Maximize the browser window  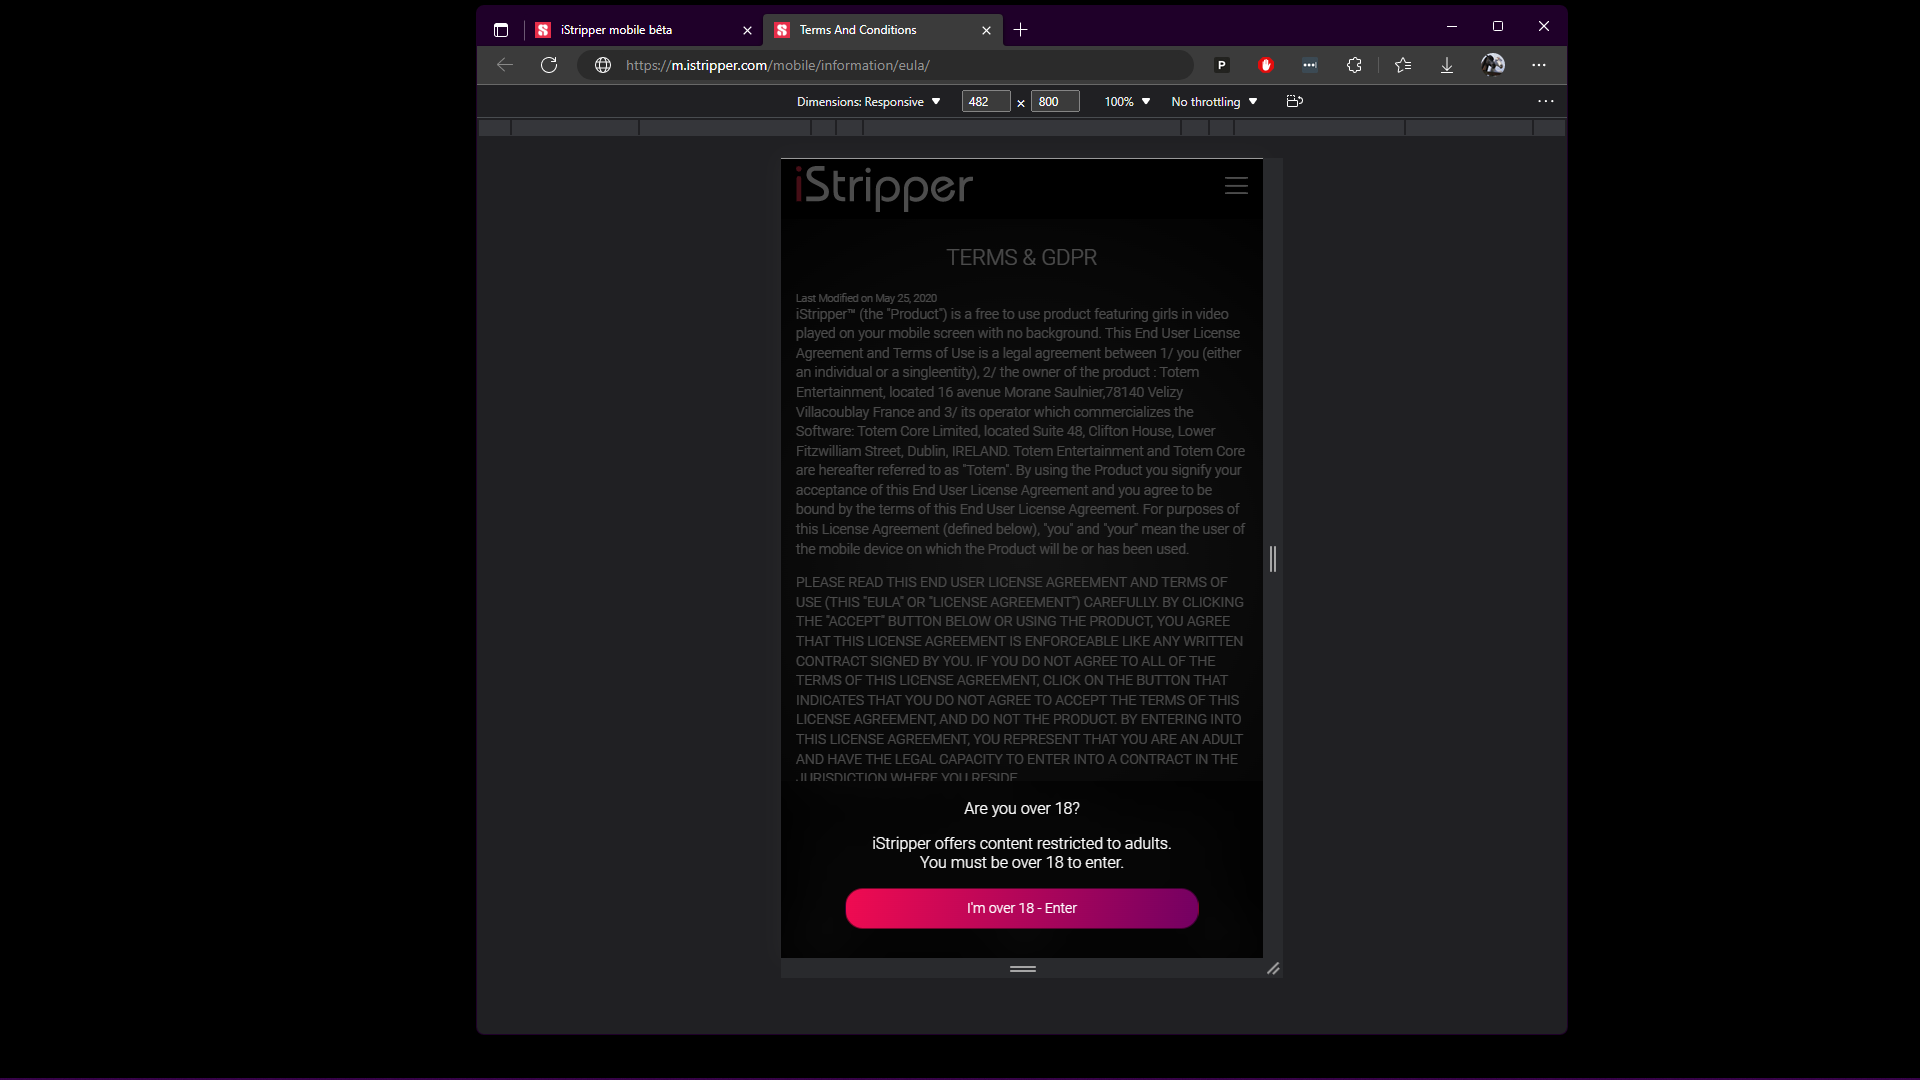(1498, 26)
